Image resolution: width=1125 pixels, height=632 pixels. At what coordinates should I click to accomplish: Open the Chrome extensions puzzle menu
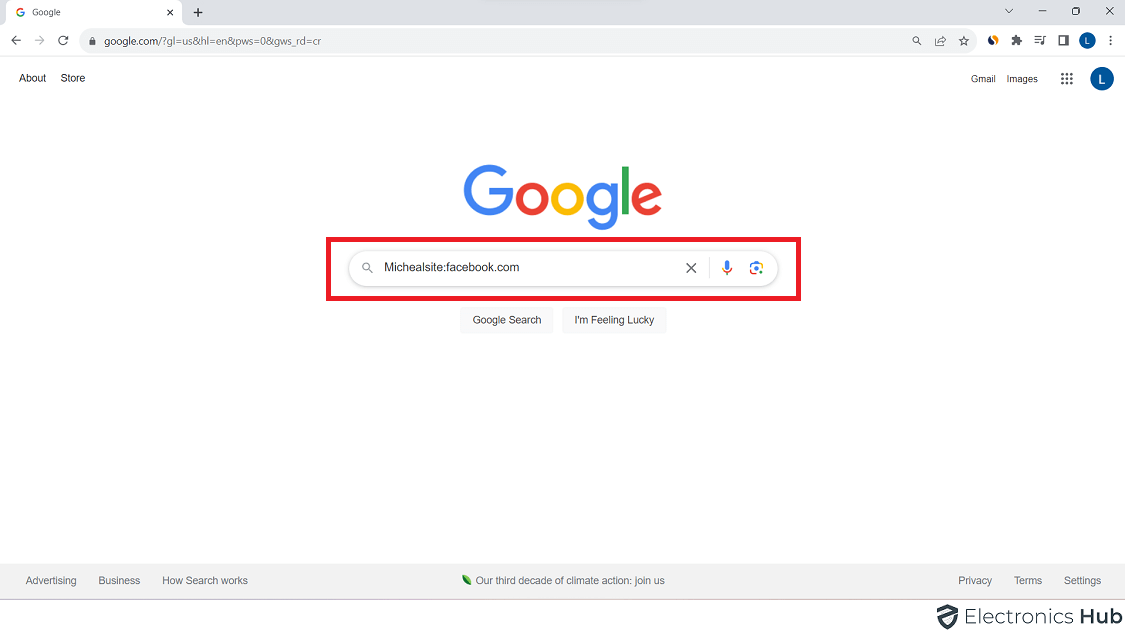(x=1017, y=41)
